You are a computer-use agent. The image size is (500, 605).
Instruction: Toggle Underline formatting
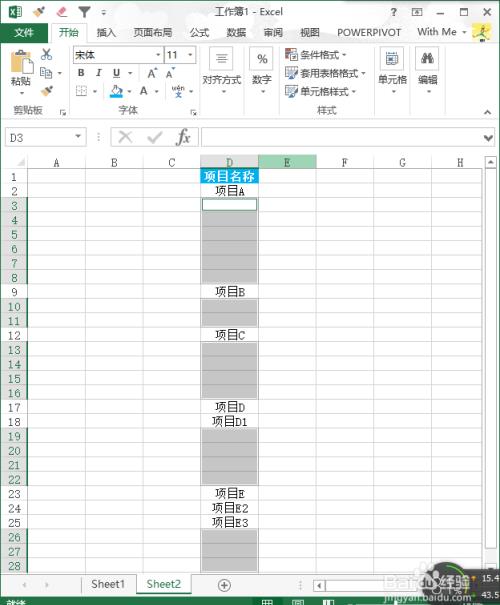tap(117, 73)
